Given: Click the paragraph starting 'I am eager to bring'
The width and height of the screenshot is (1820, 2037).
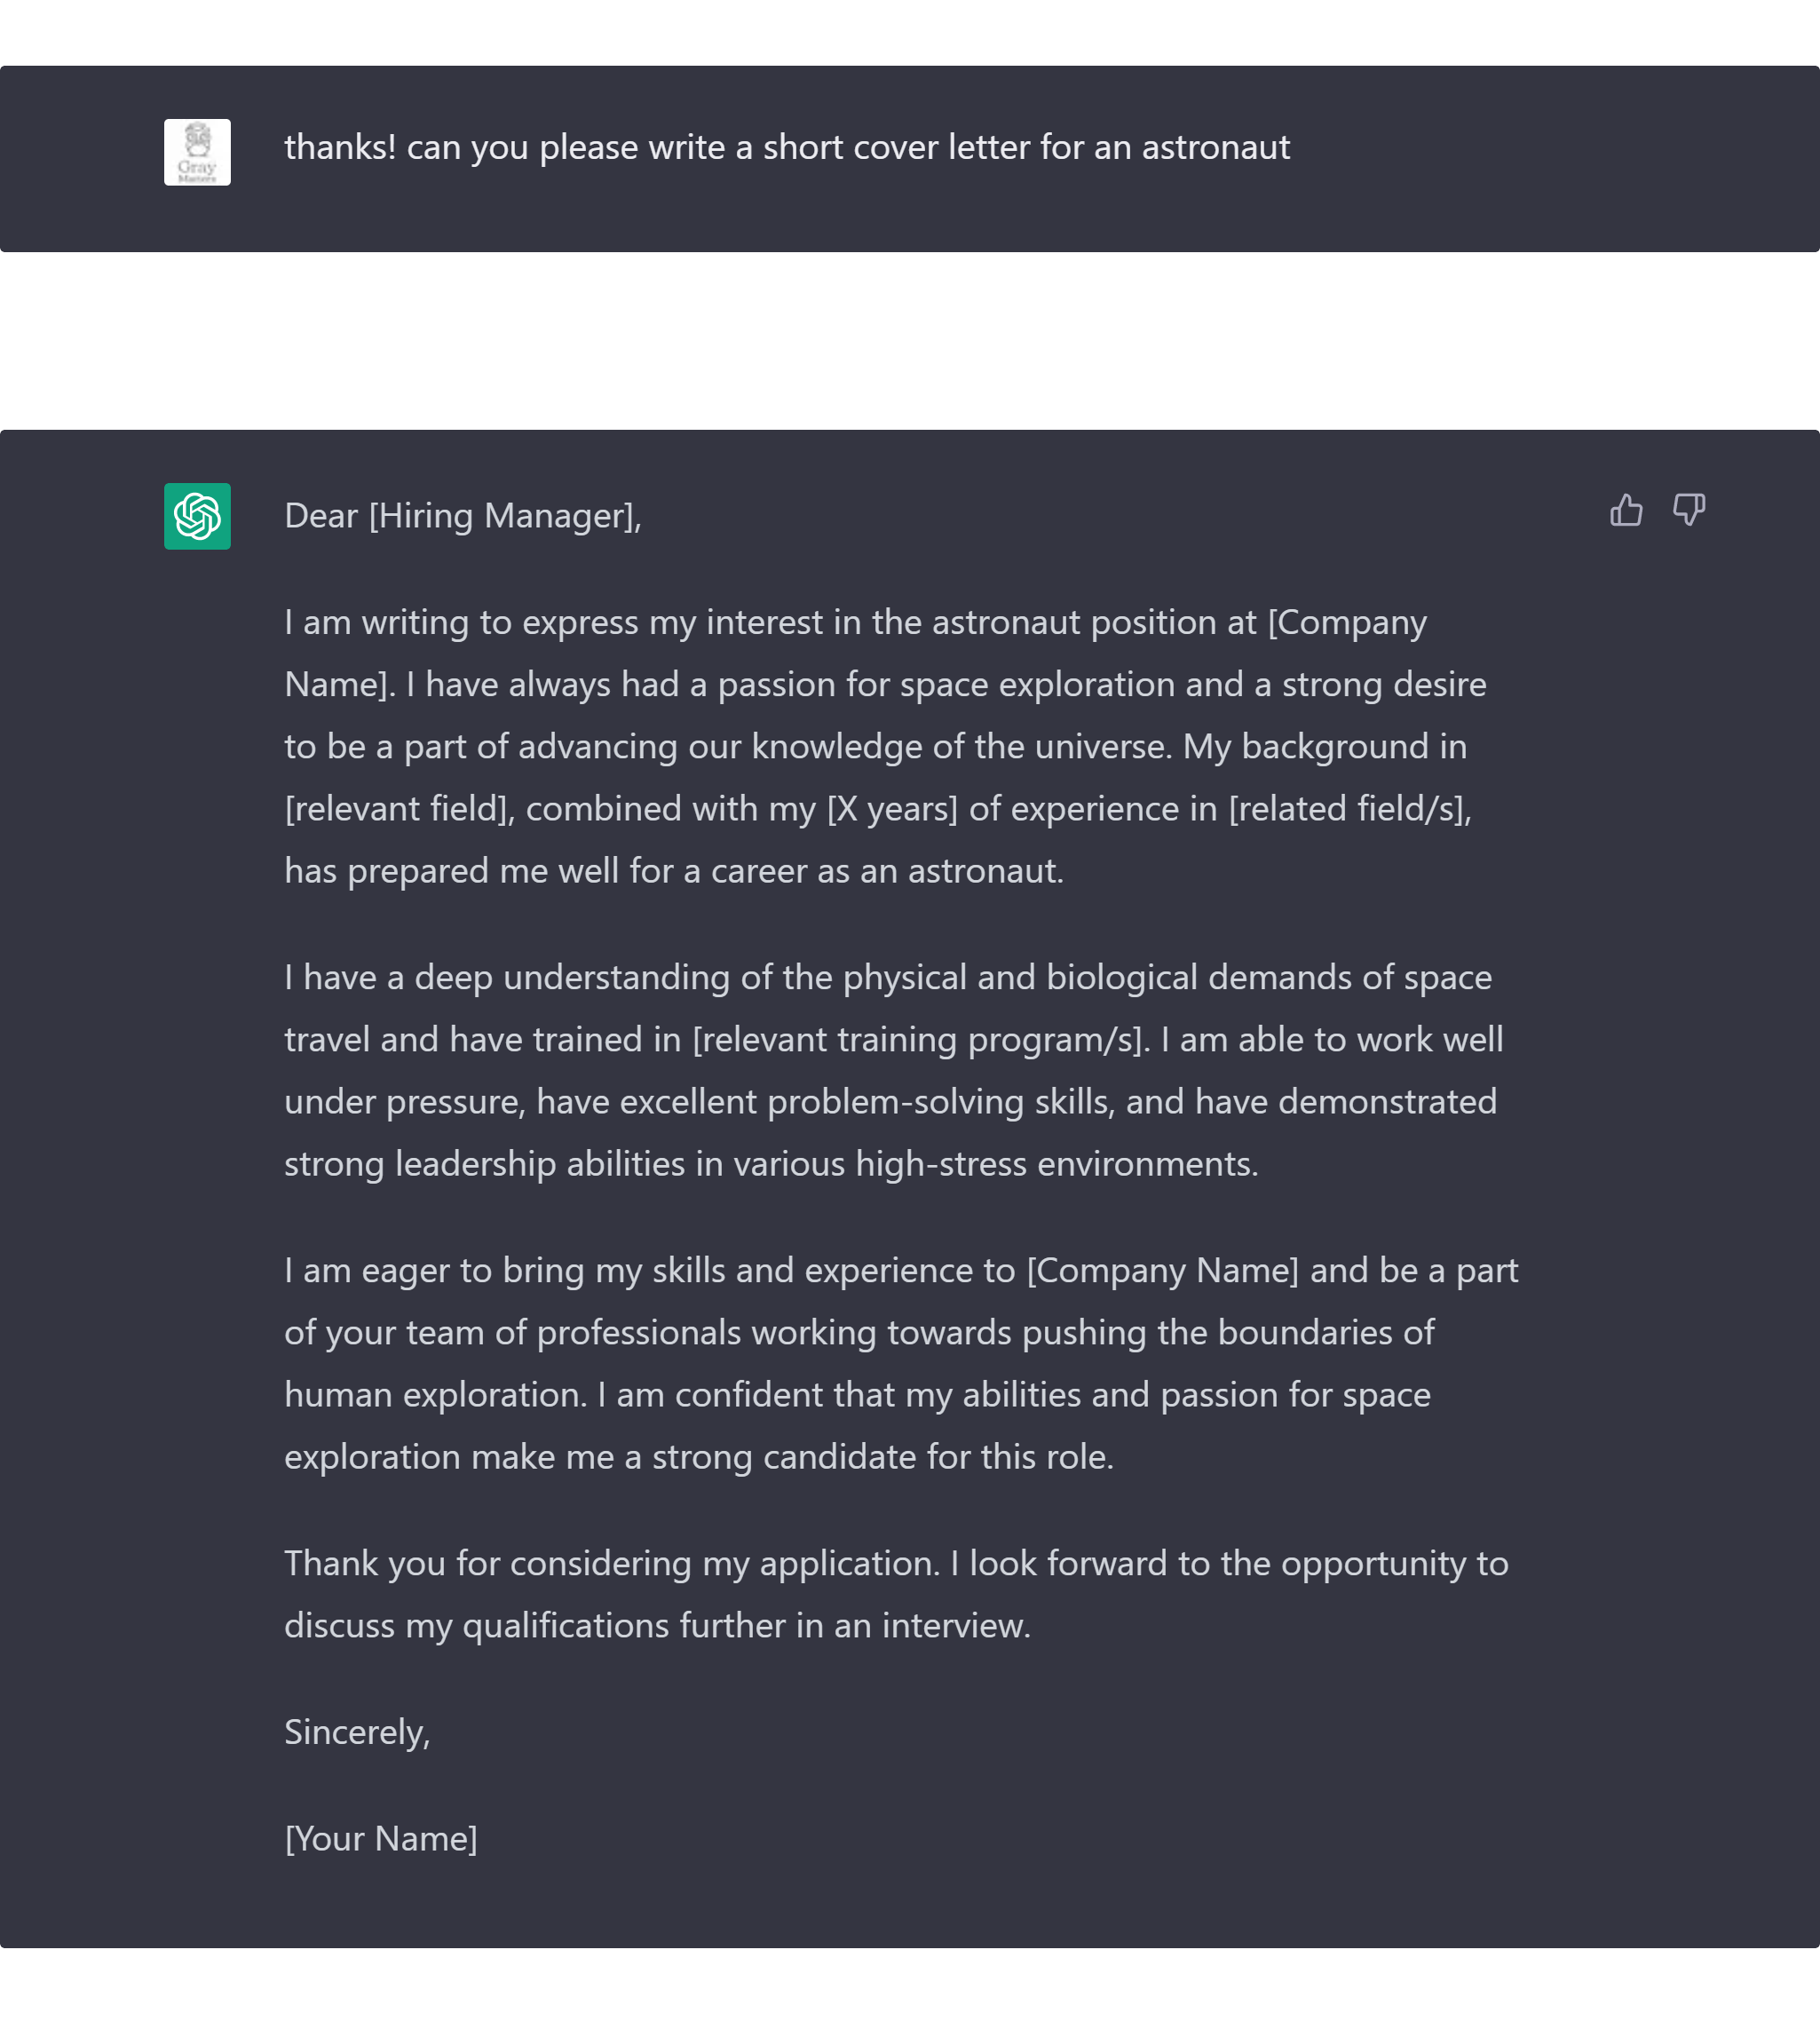Looking at the screenshot, I should coord(901,1364).
